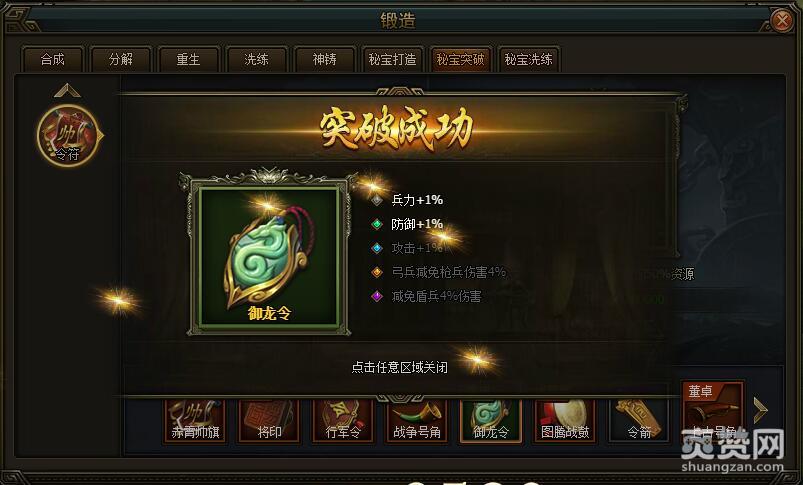Choose the 行军令 item icon
Screen dimensions: 803x485
[x=344, y=421]
